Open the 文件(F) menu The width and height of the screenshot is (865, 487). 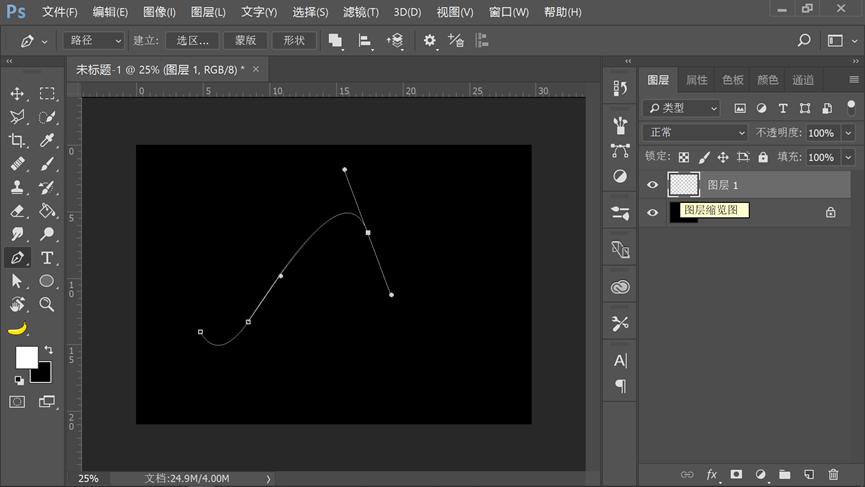[x=60, y=12]
